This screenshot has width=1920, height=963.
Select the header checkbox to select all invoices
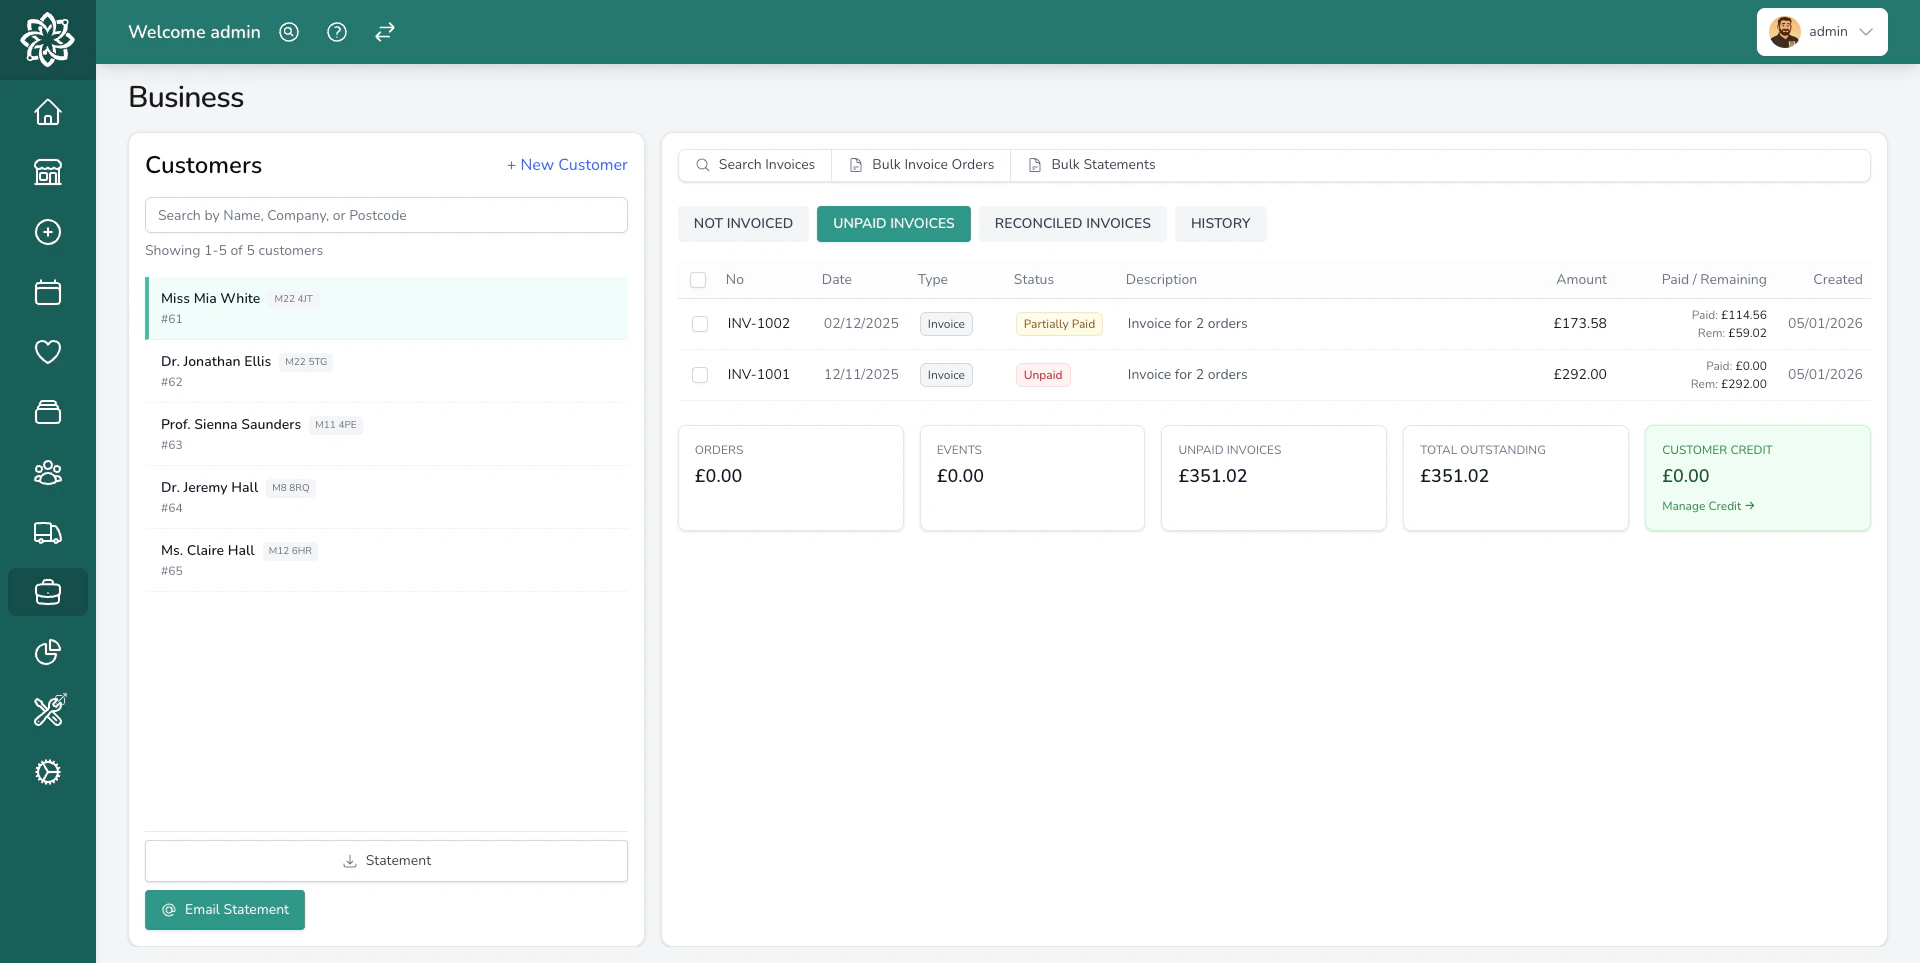pos(699,280)
